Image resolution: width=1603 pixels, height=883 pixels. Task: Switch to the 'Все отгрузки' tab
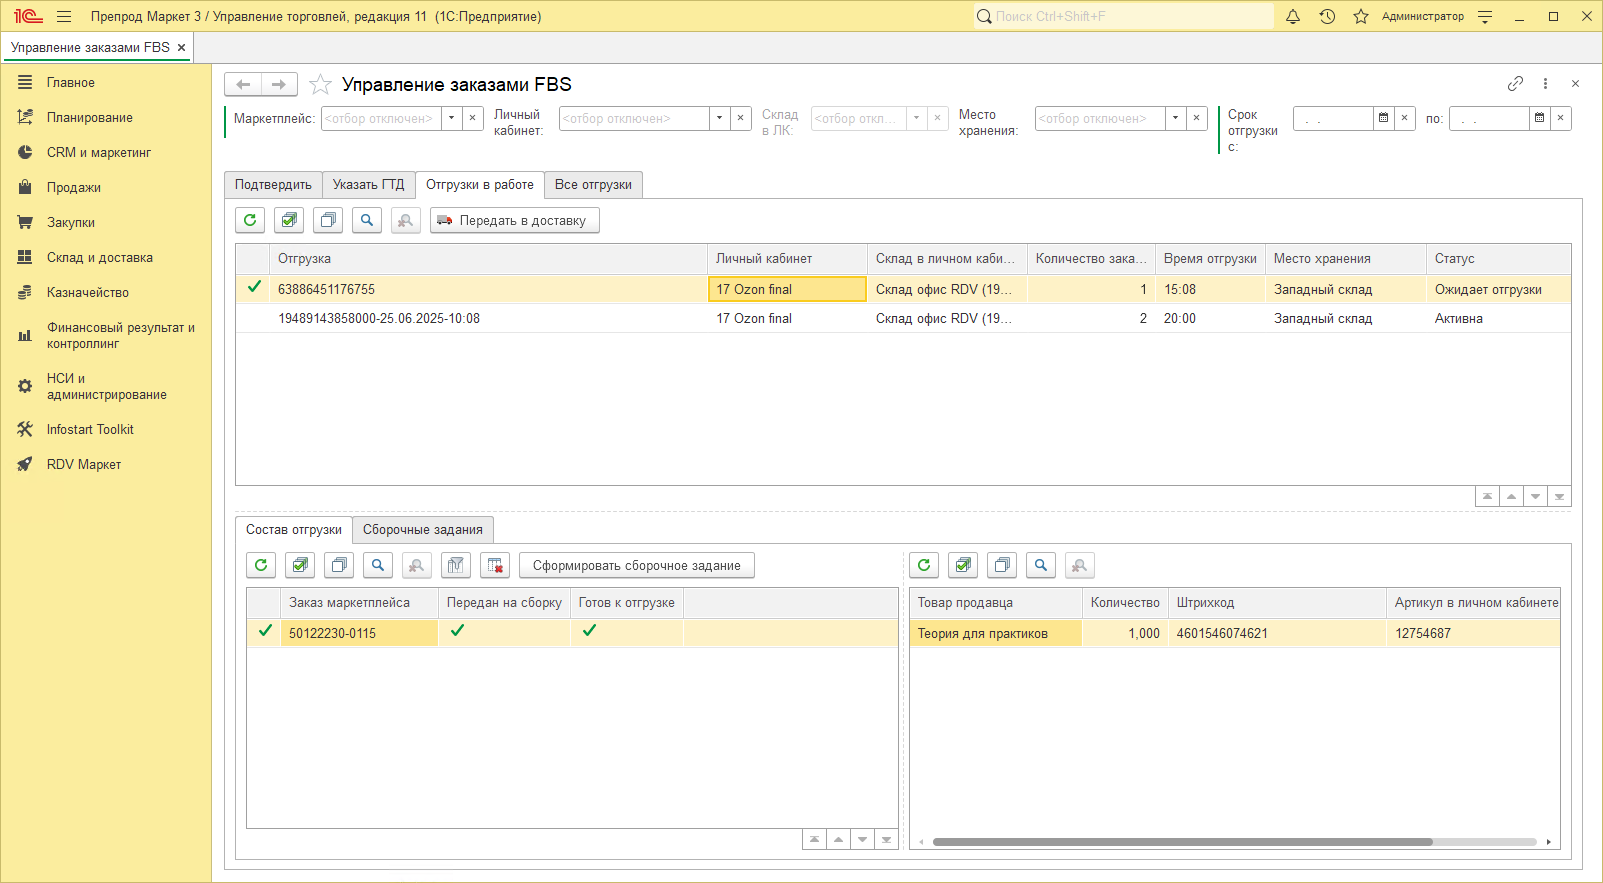pyautogui.click(x=593, y=185)
